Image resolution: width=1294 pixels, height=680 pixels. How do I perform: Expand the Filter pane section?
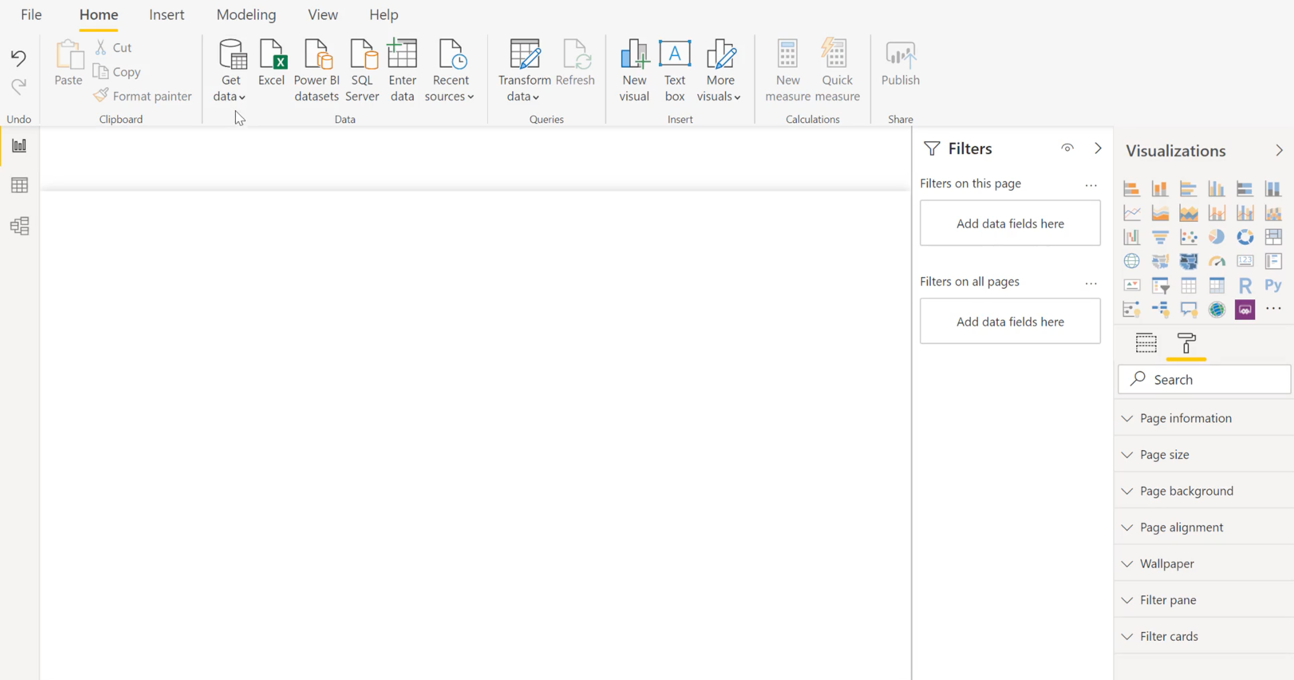1204,600
